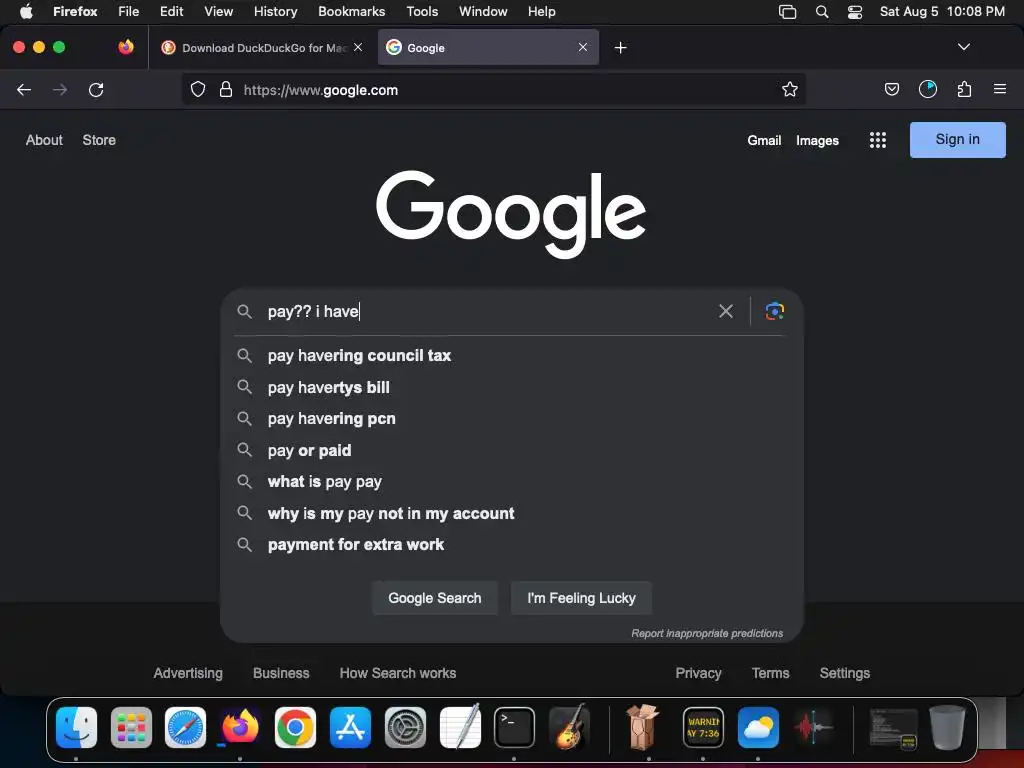
Task: Open the Pocket save icon
Action: tap(891, 89)
